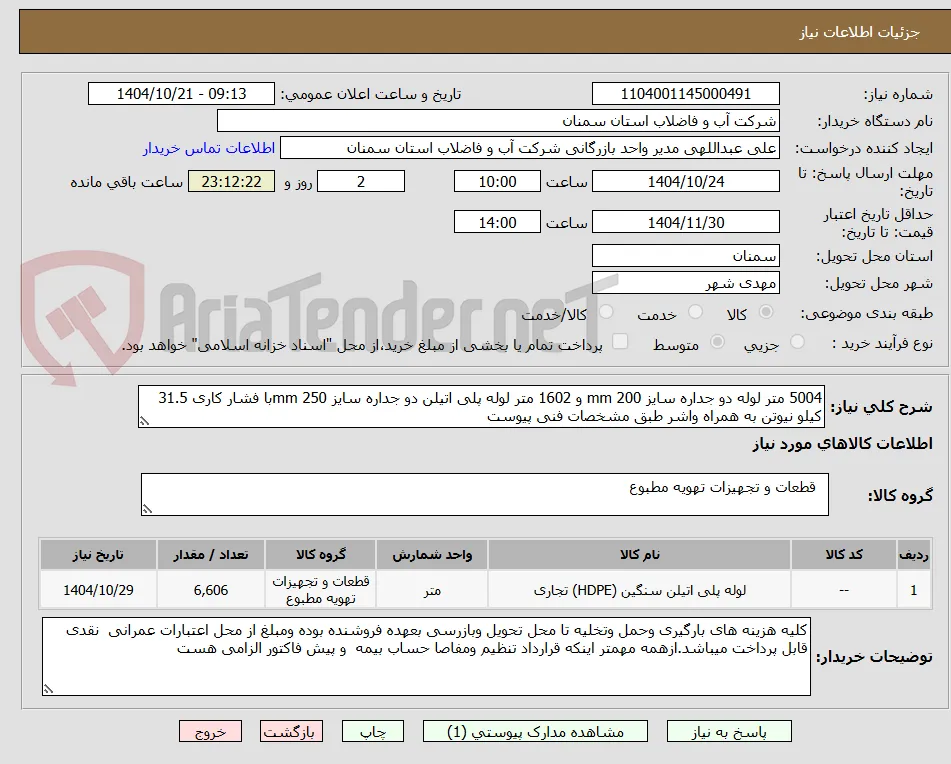951x764 pixels.
Task: Click the response deadline time 10:00
Action: (497, 181)
